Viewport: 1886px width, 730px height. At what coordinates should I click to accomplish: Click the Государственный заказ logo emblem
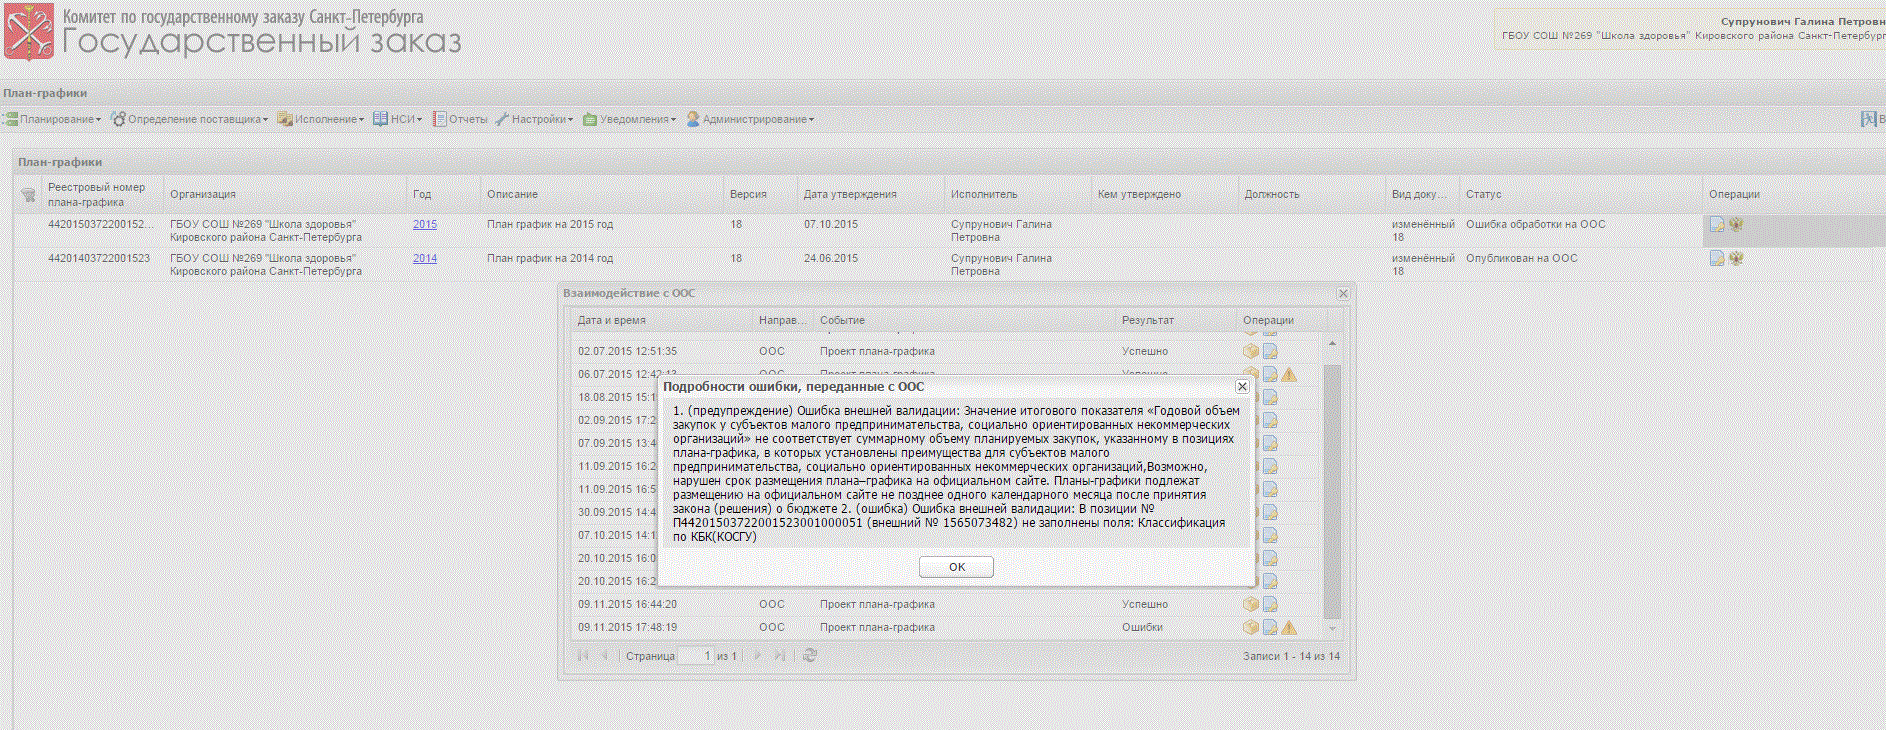pos(29,32)
